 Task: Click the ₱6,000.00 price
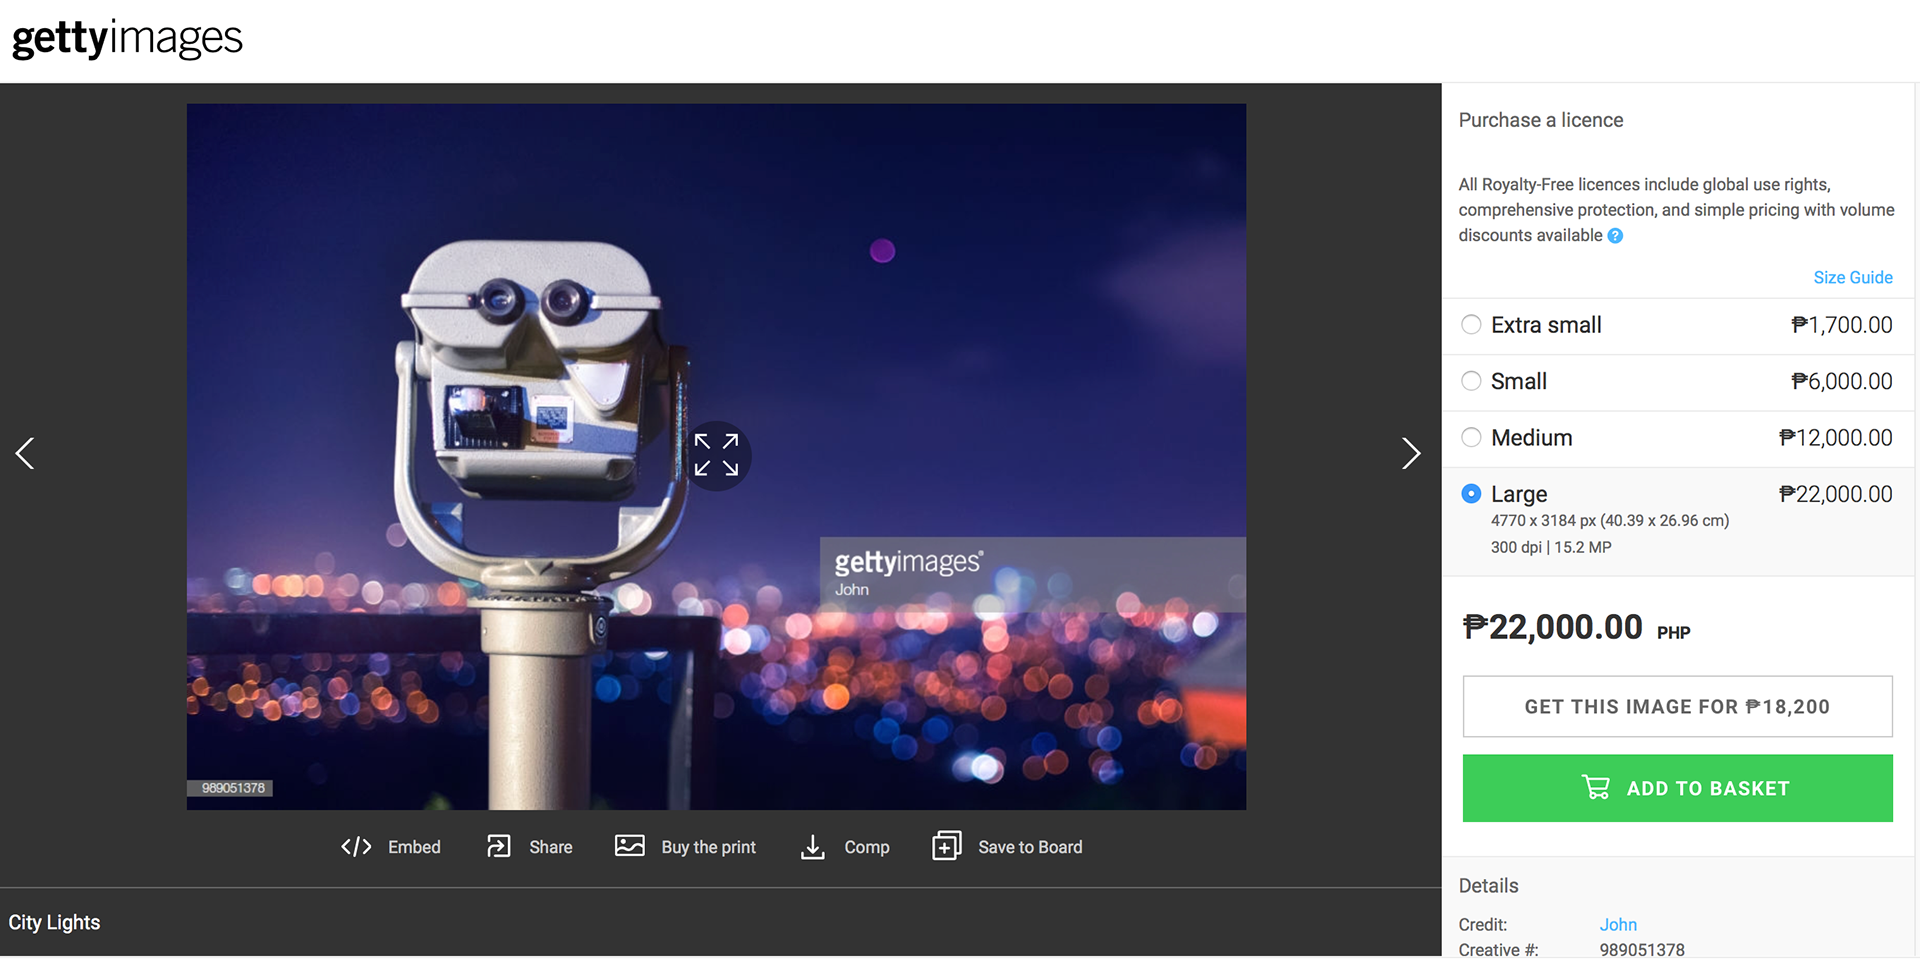tap(1841, 381)
